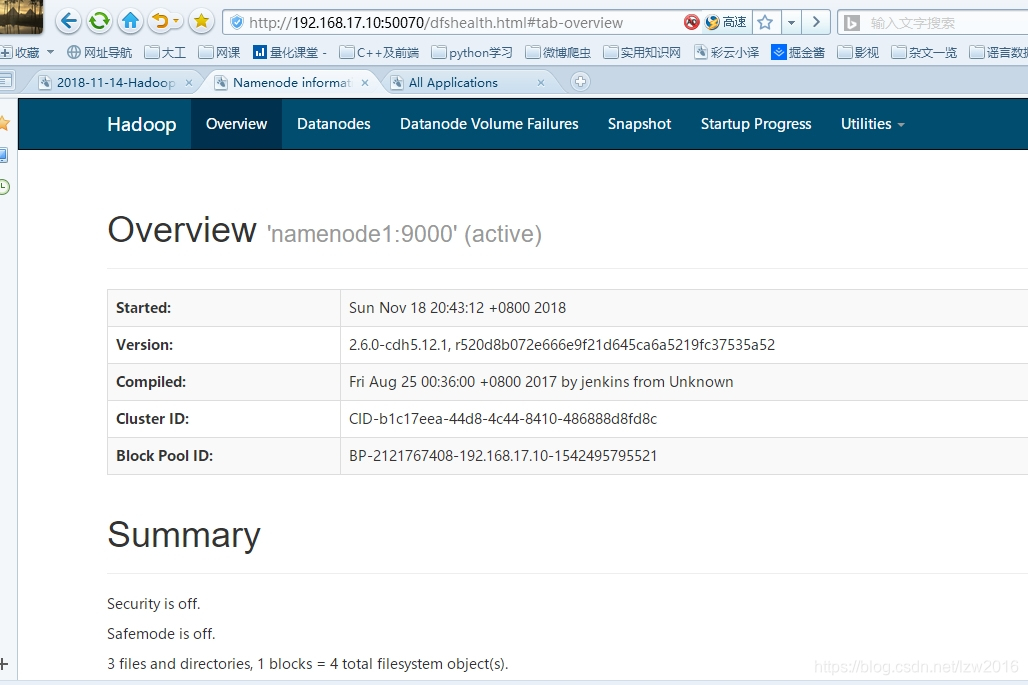Open the 杂文一览 bookmark folder

925,52
